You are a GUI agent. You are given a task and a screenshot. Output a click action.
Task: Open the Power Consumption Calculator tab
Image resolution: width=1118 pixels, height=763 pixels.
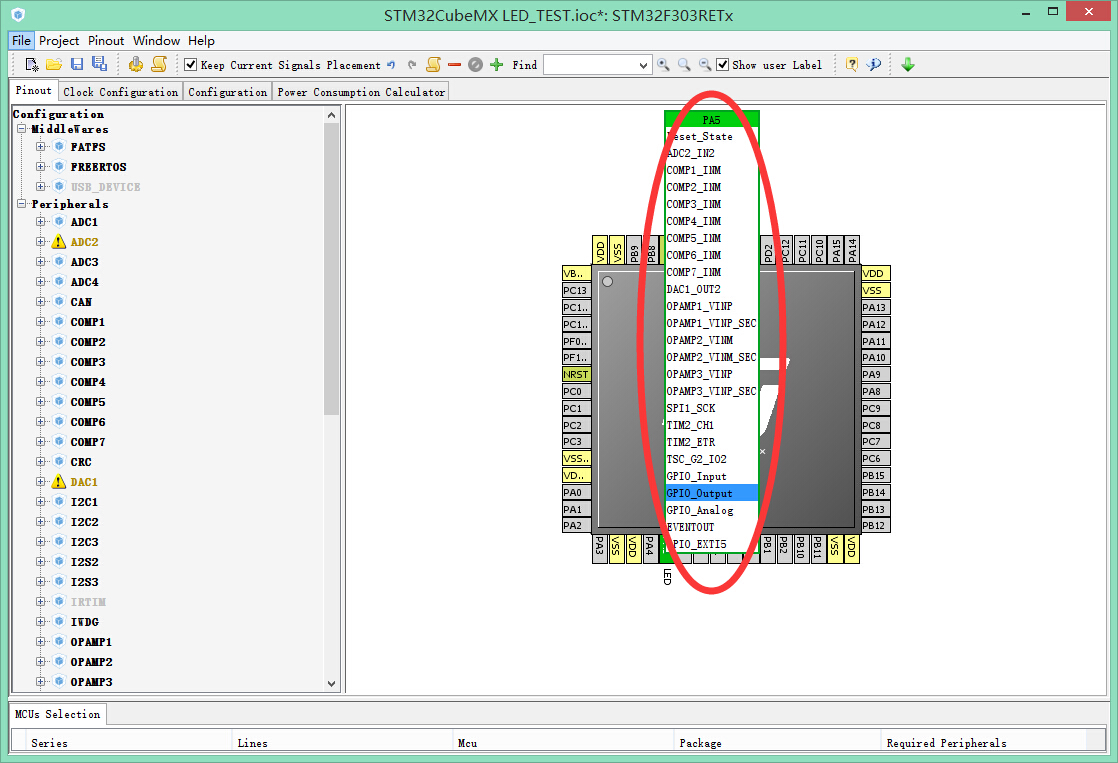click(361, 92)
